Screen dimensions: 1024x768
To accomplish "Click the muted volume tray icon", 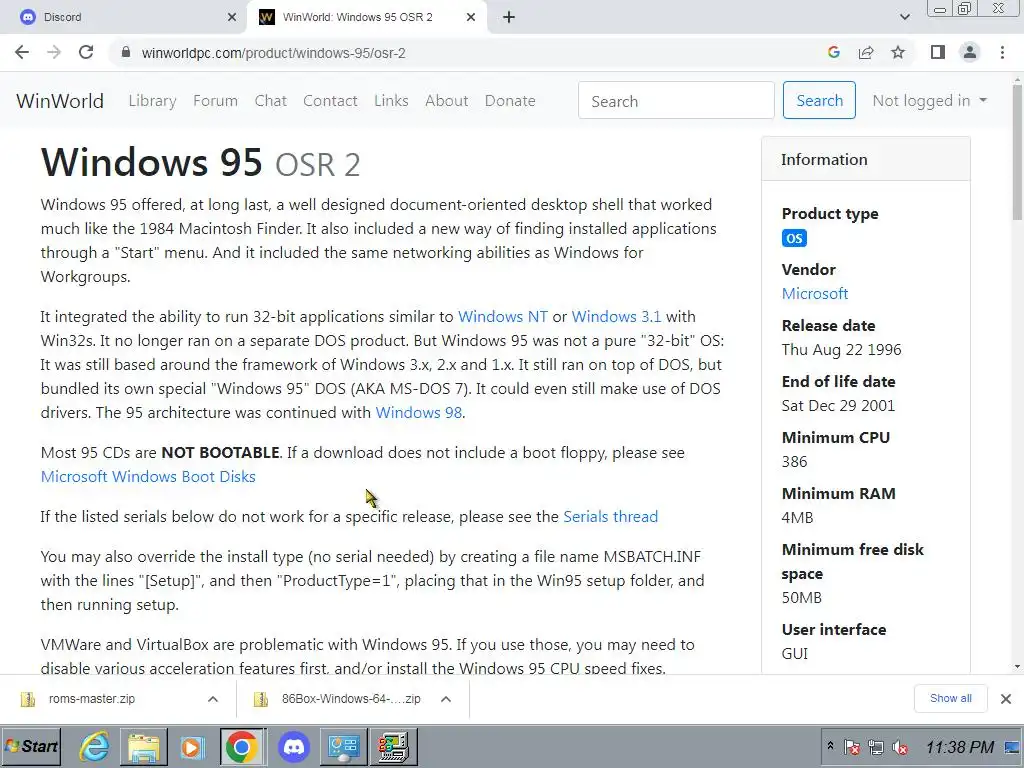I will pos(900,747).
